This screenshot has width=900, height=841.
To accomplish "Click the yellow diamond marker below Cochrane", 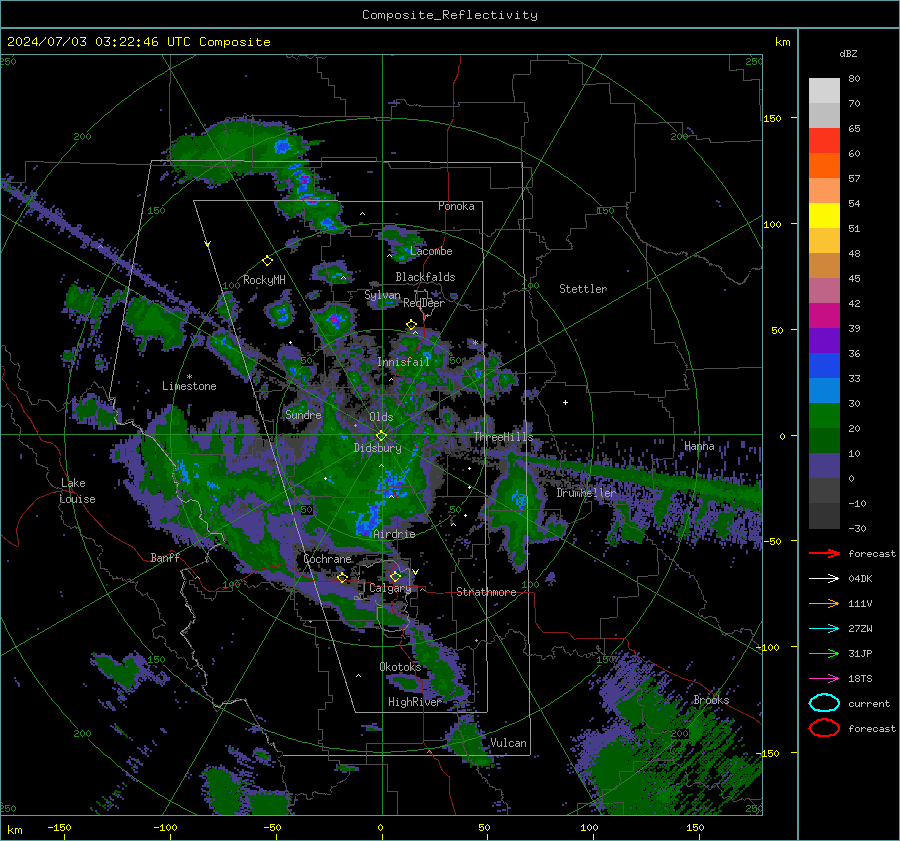I will point(343,577).
